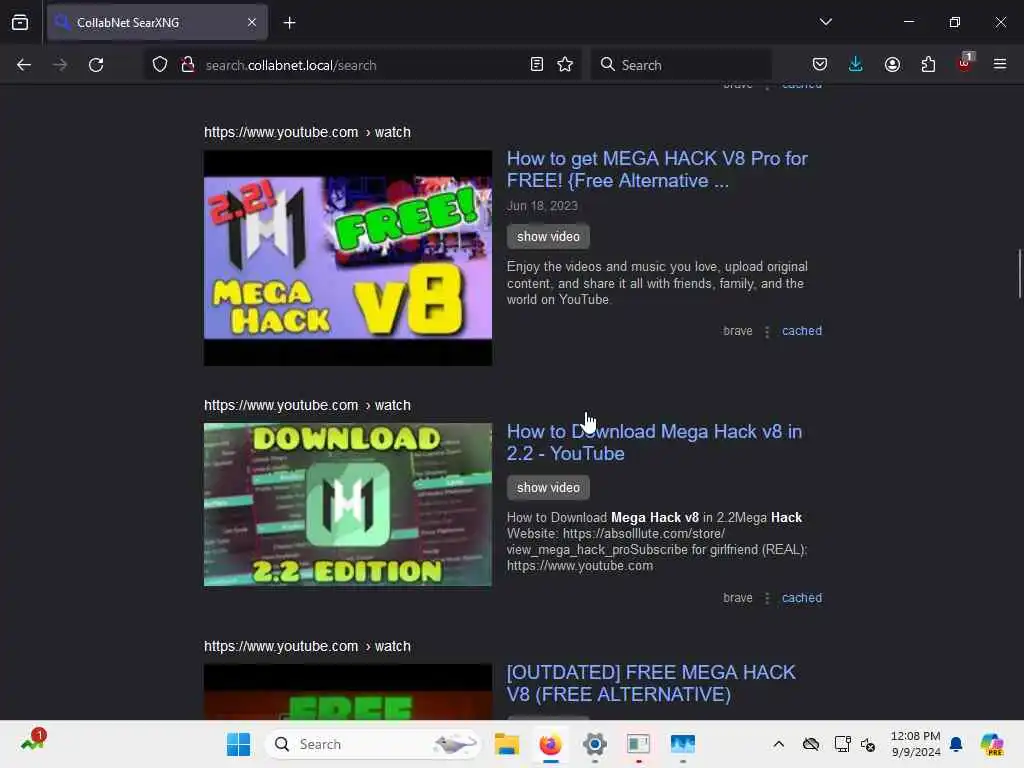Open the window-pane app icon in taskbar
The width and height of the screenshot is (1024, 768).
[x=638, y=744]
